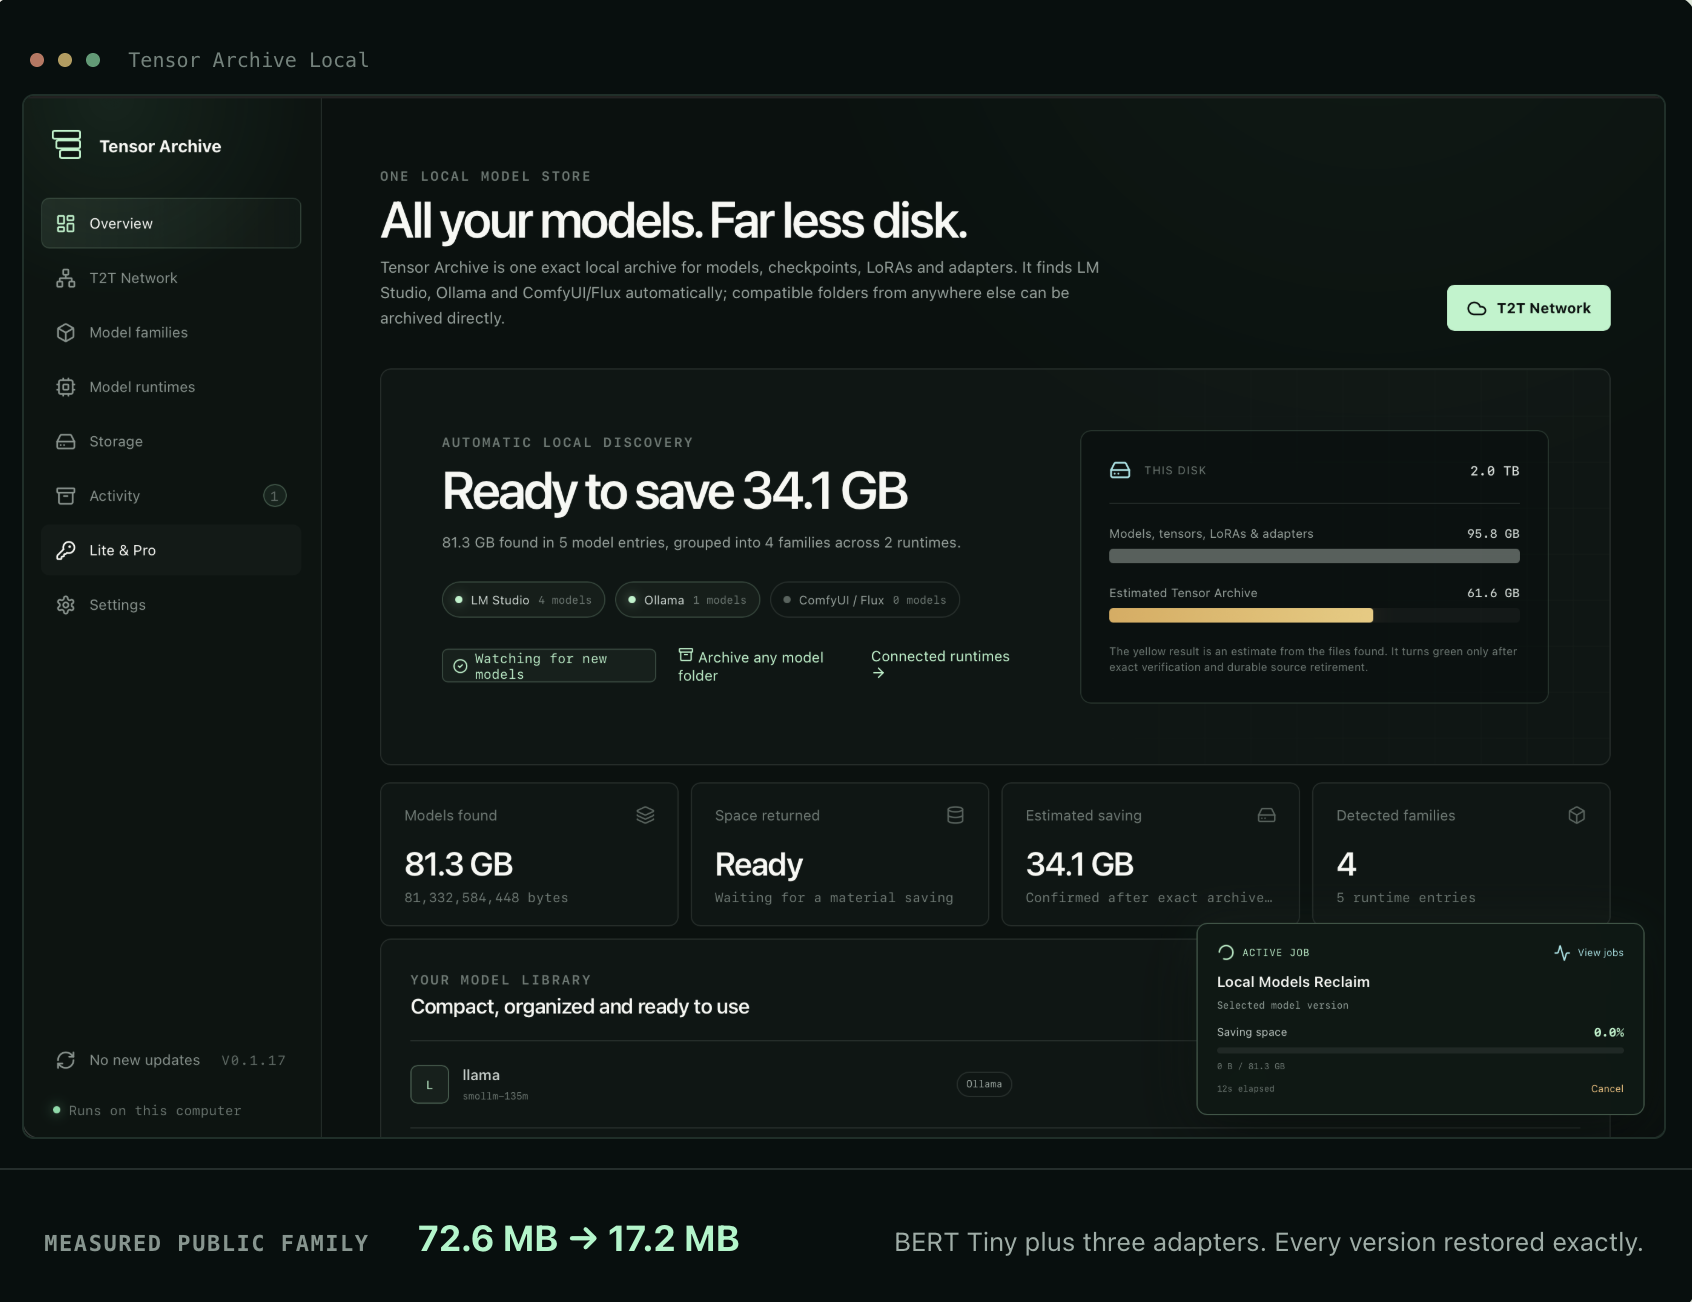The height and width of the screenshot is (1302, 1692).
Task: Click the gray Models, tensors, LoRAs usage bar
Action: [x=1314, y=556]
